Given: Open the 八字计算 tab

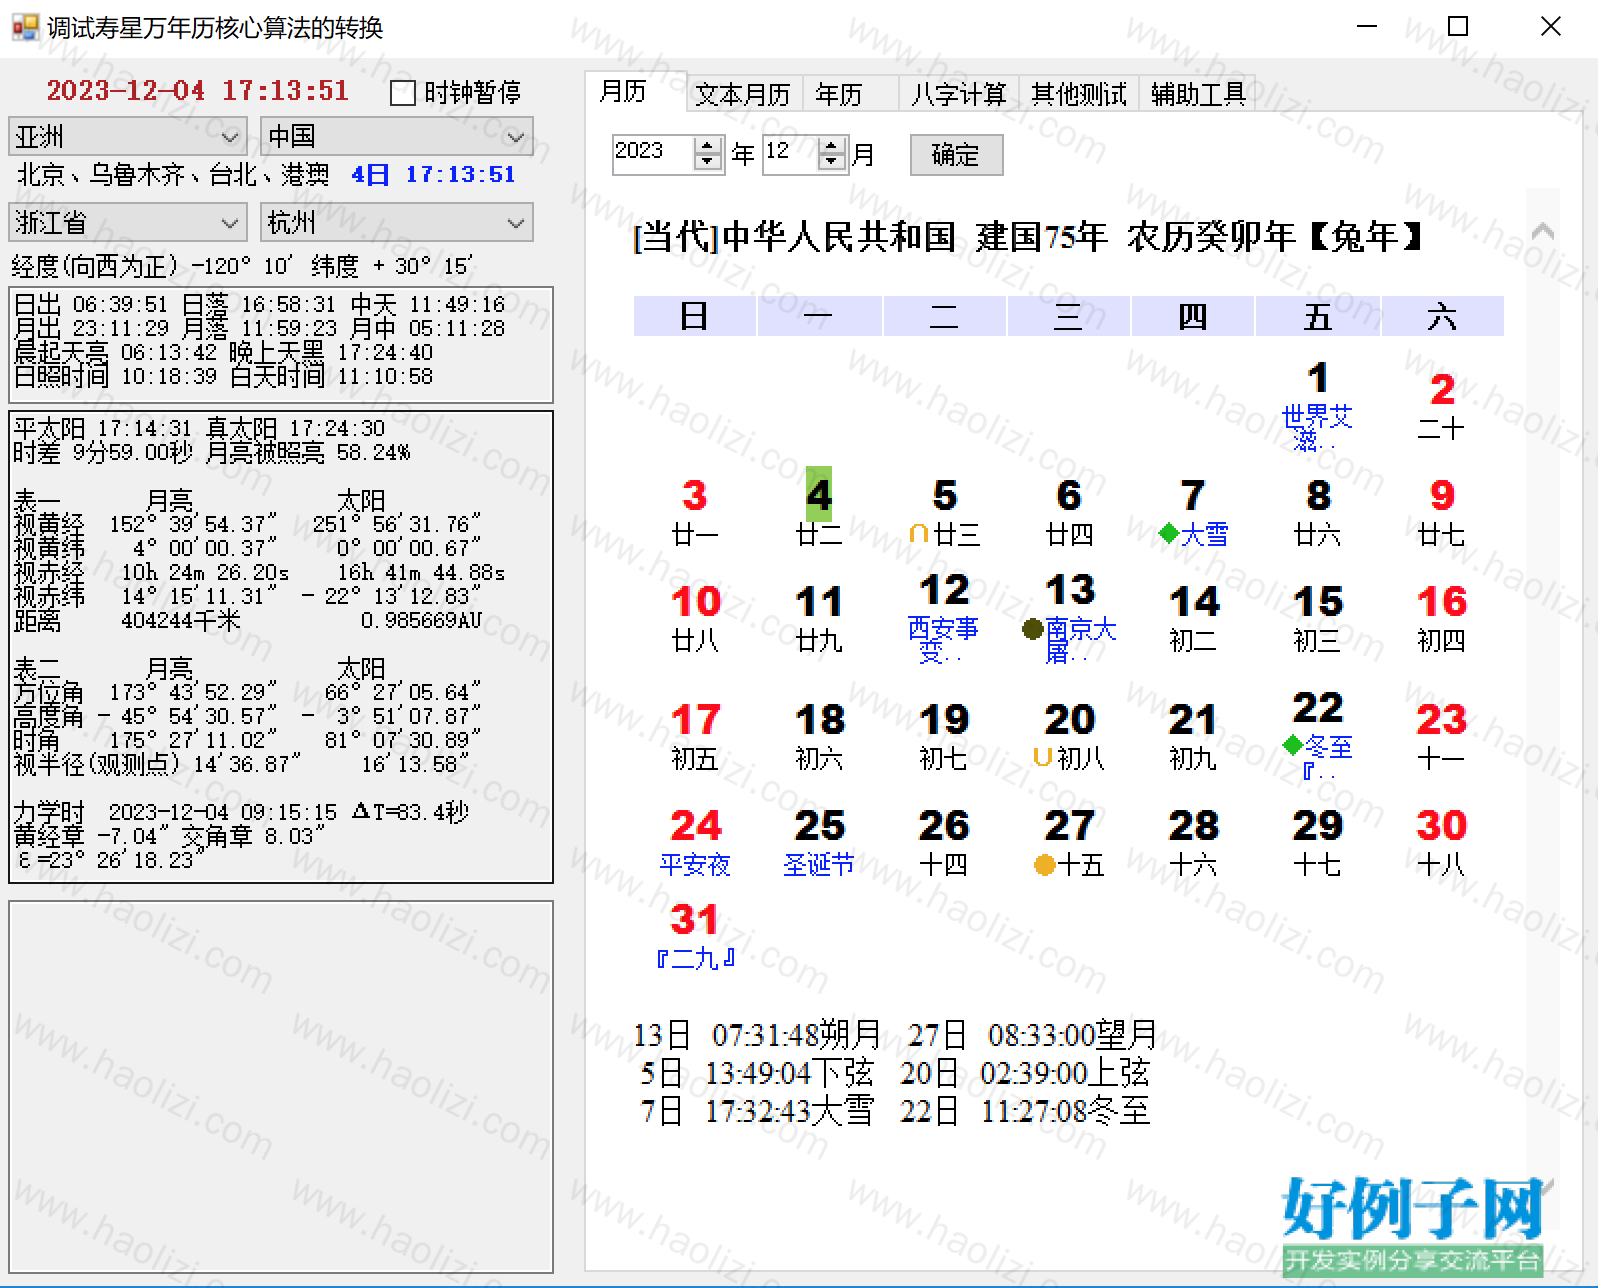Looking at the screenshot, I should (958, 94).
